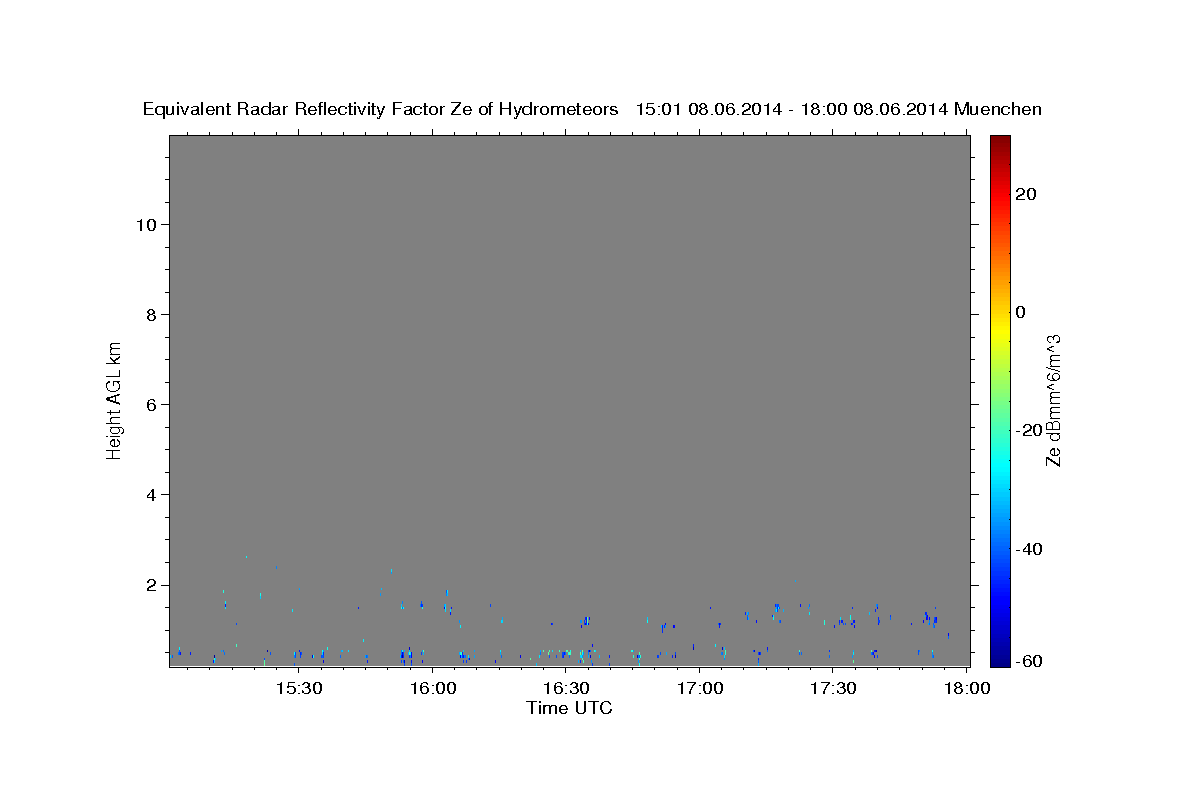Click the plot title 'Equivalent Radar Reflectivity Factor Ze of Hydrometeors'

click(380, 110)
